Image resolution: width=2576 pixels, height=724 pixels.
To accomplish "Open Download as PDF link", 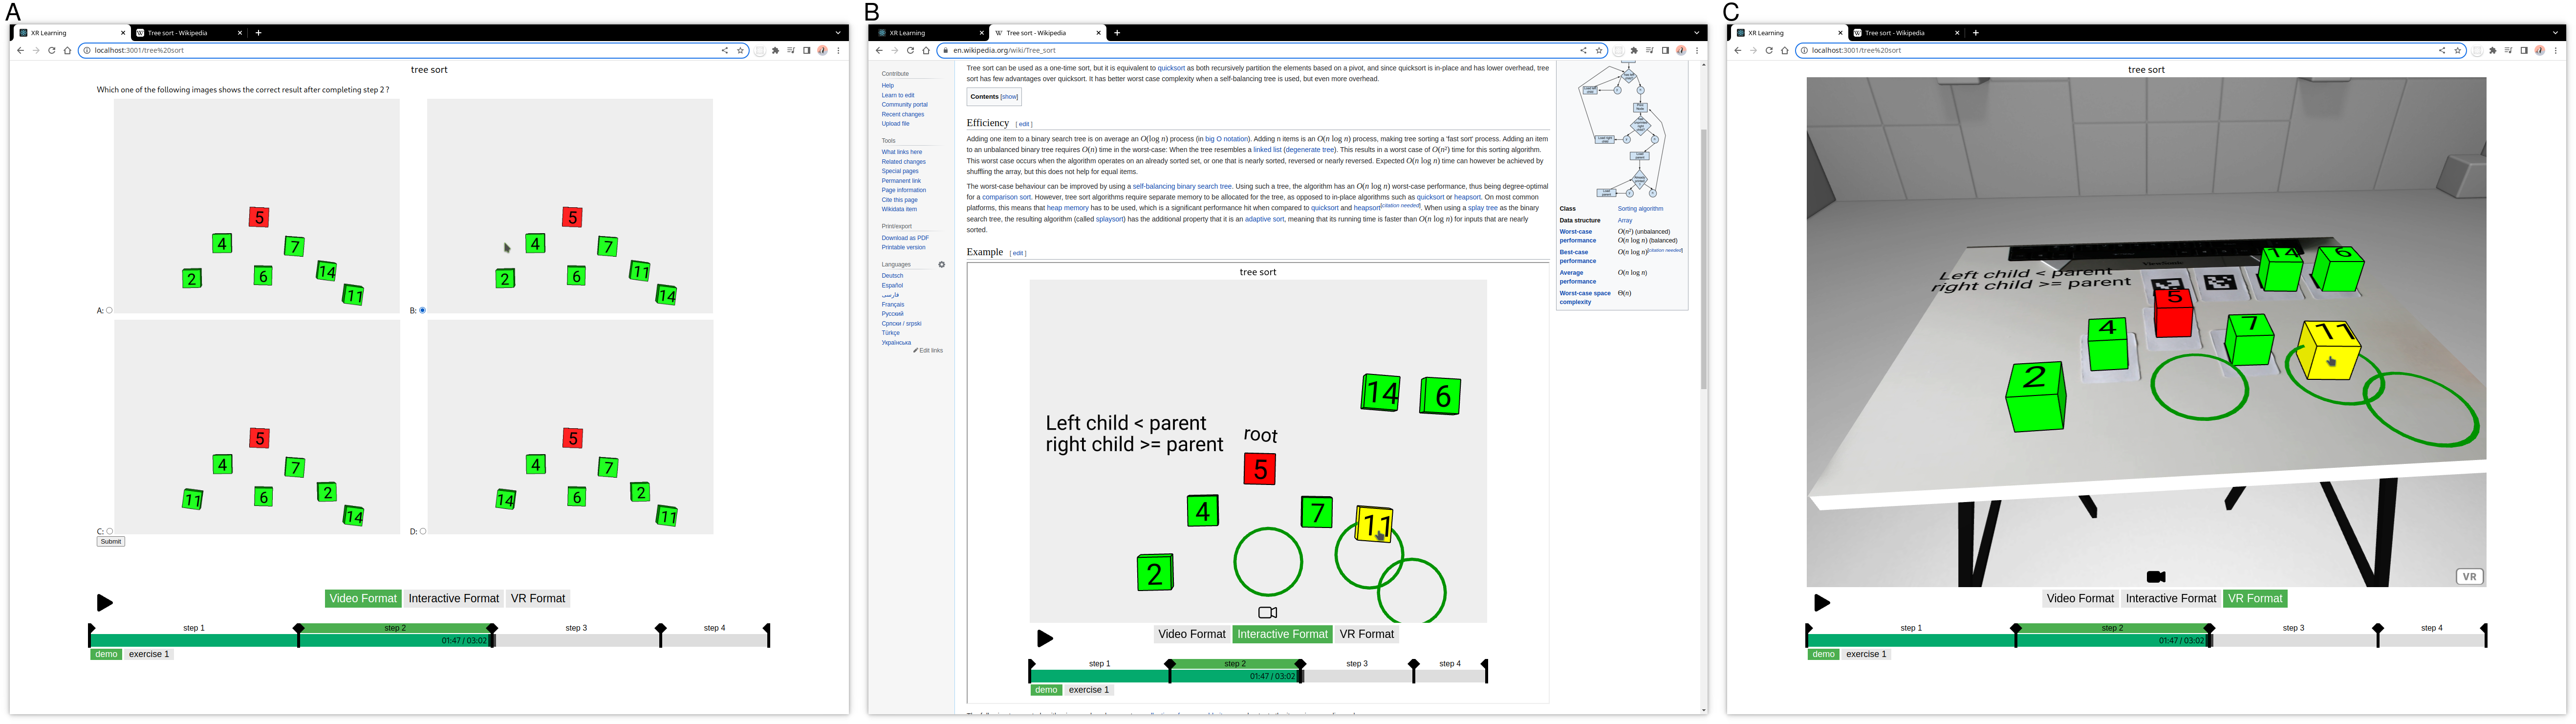I will pyautogui.click(x=905, y=238).
